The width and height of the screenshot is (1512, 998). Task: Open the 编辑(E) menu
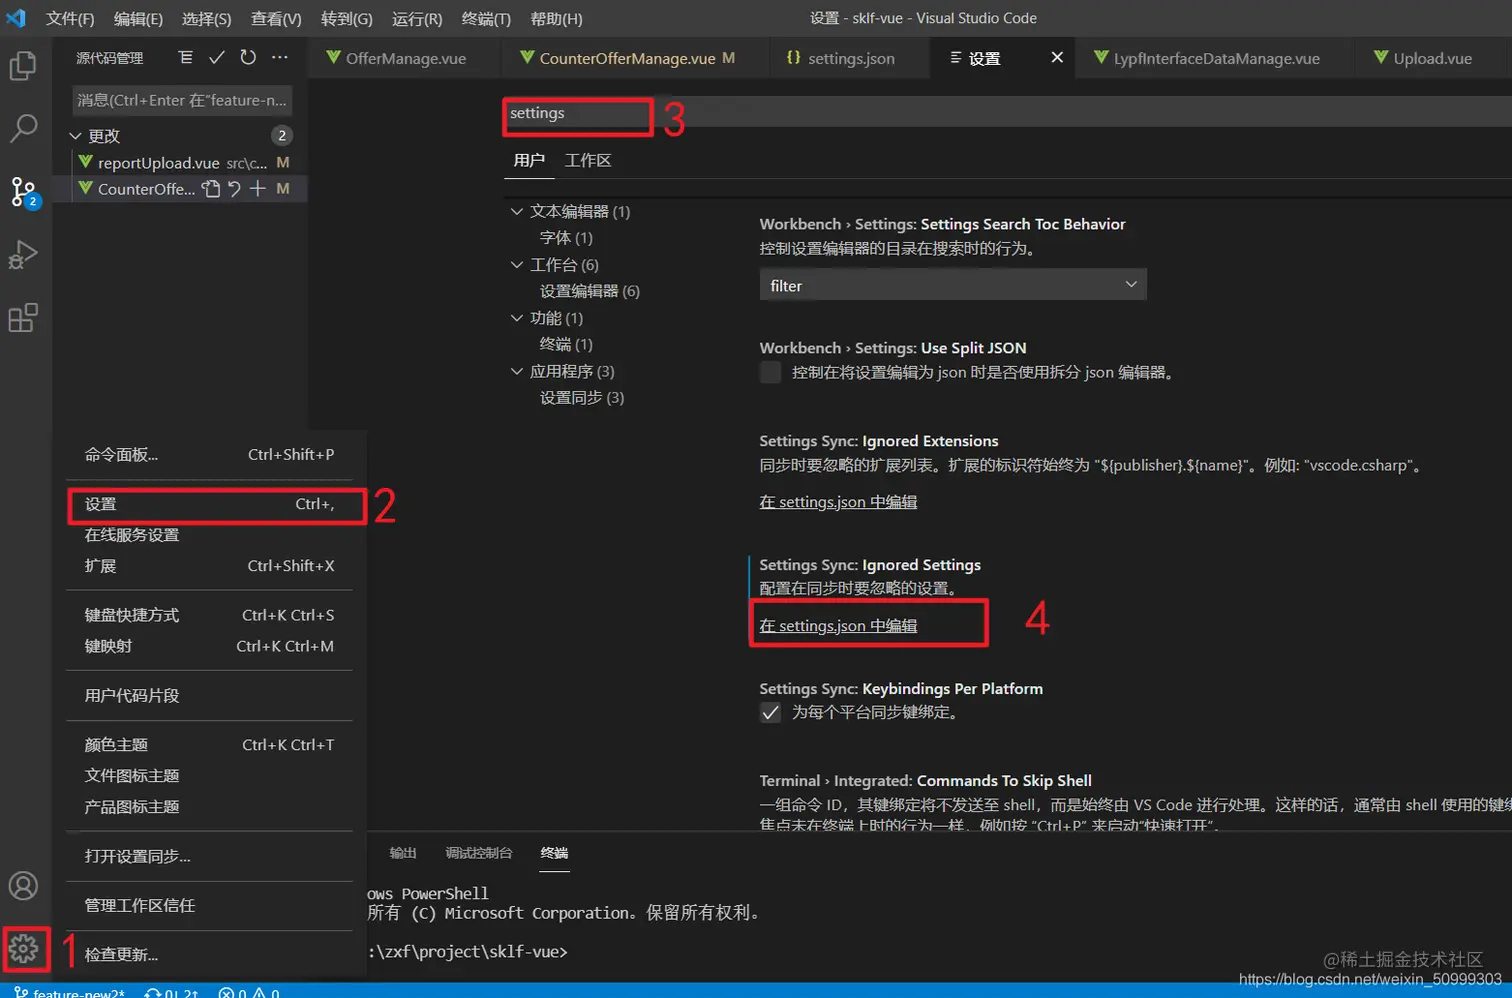tap(138, 19)
